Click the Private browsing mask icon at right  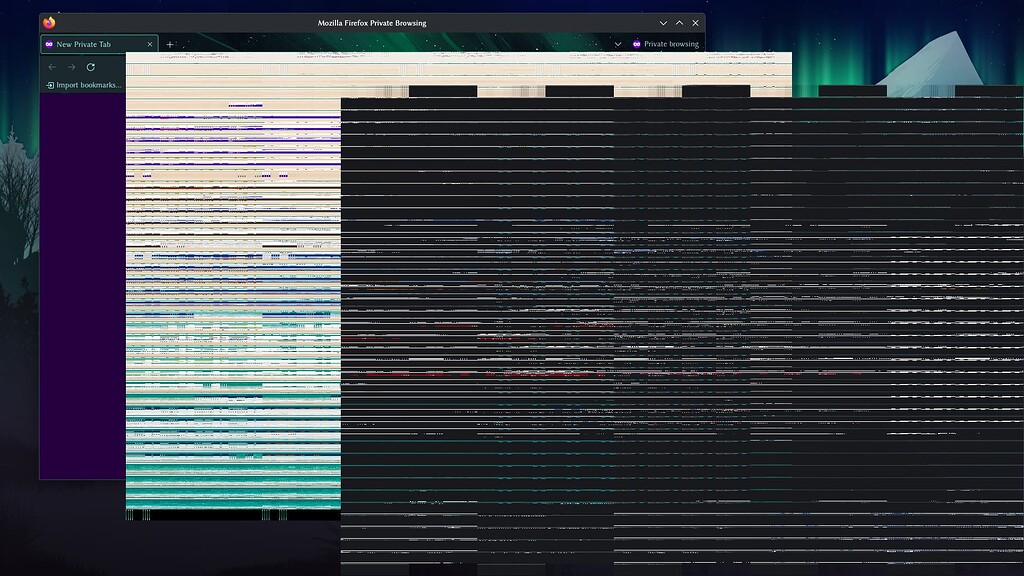tap(637, 44)
